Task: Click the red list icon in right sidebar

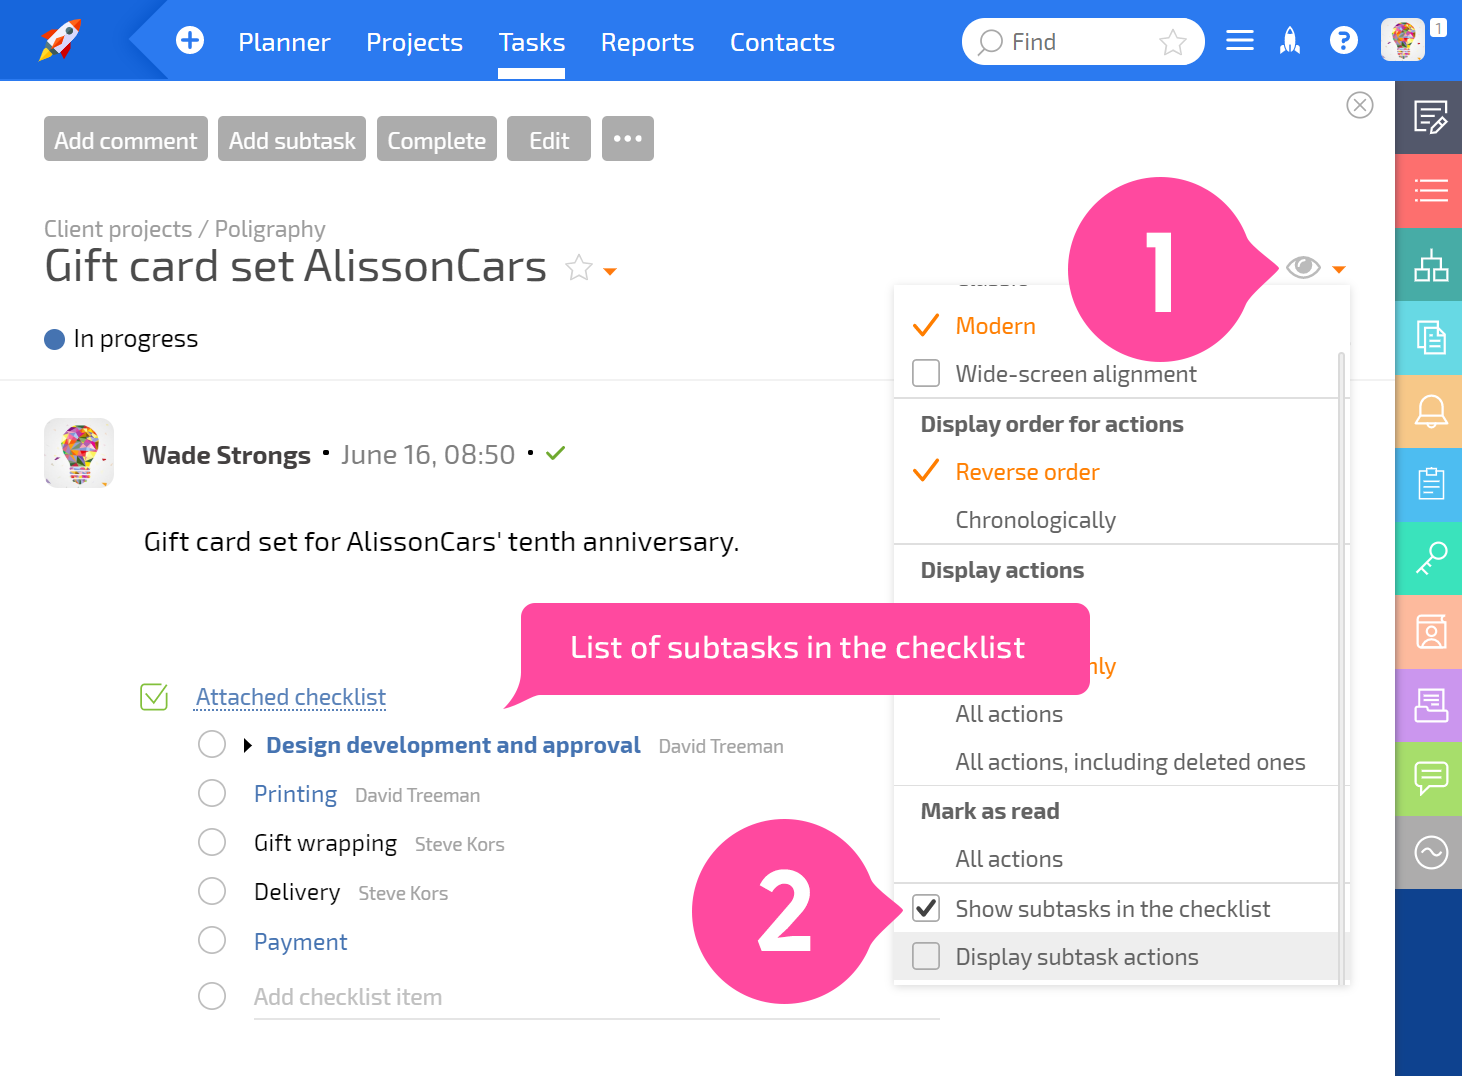Action: [1429, 190]
